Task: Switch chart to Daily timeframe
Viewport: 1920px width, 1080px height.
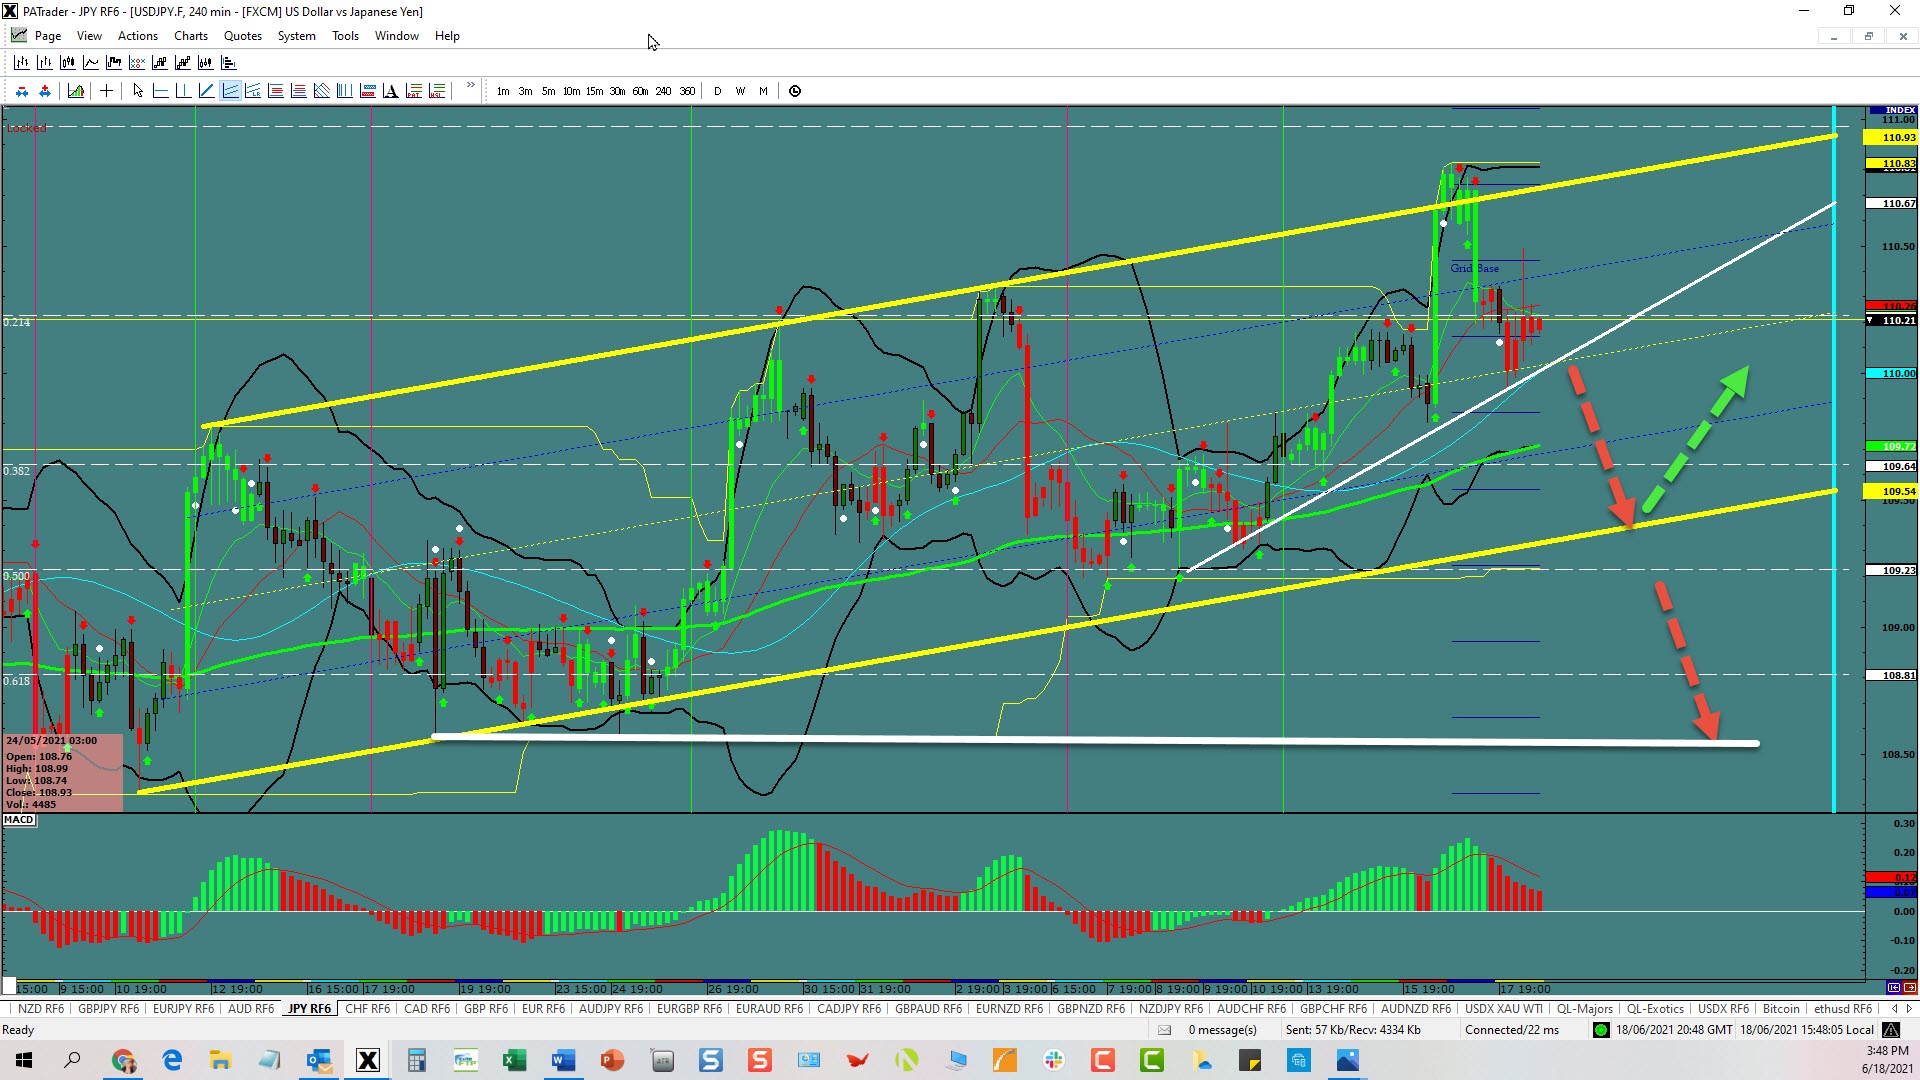Action: pyautogui.click(x=717, y=91)
